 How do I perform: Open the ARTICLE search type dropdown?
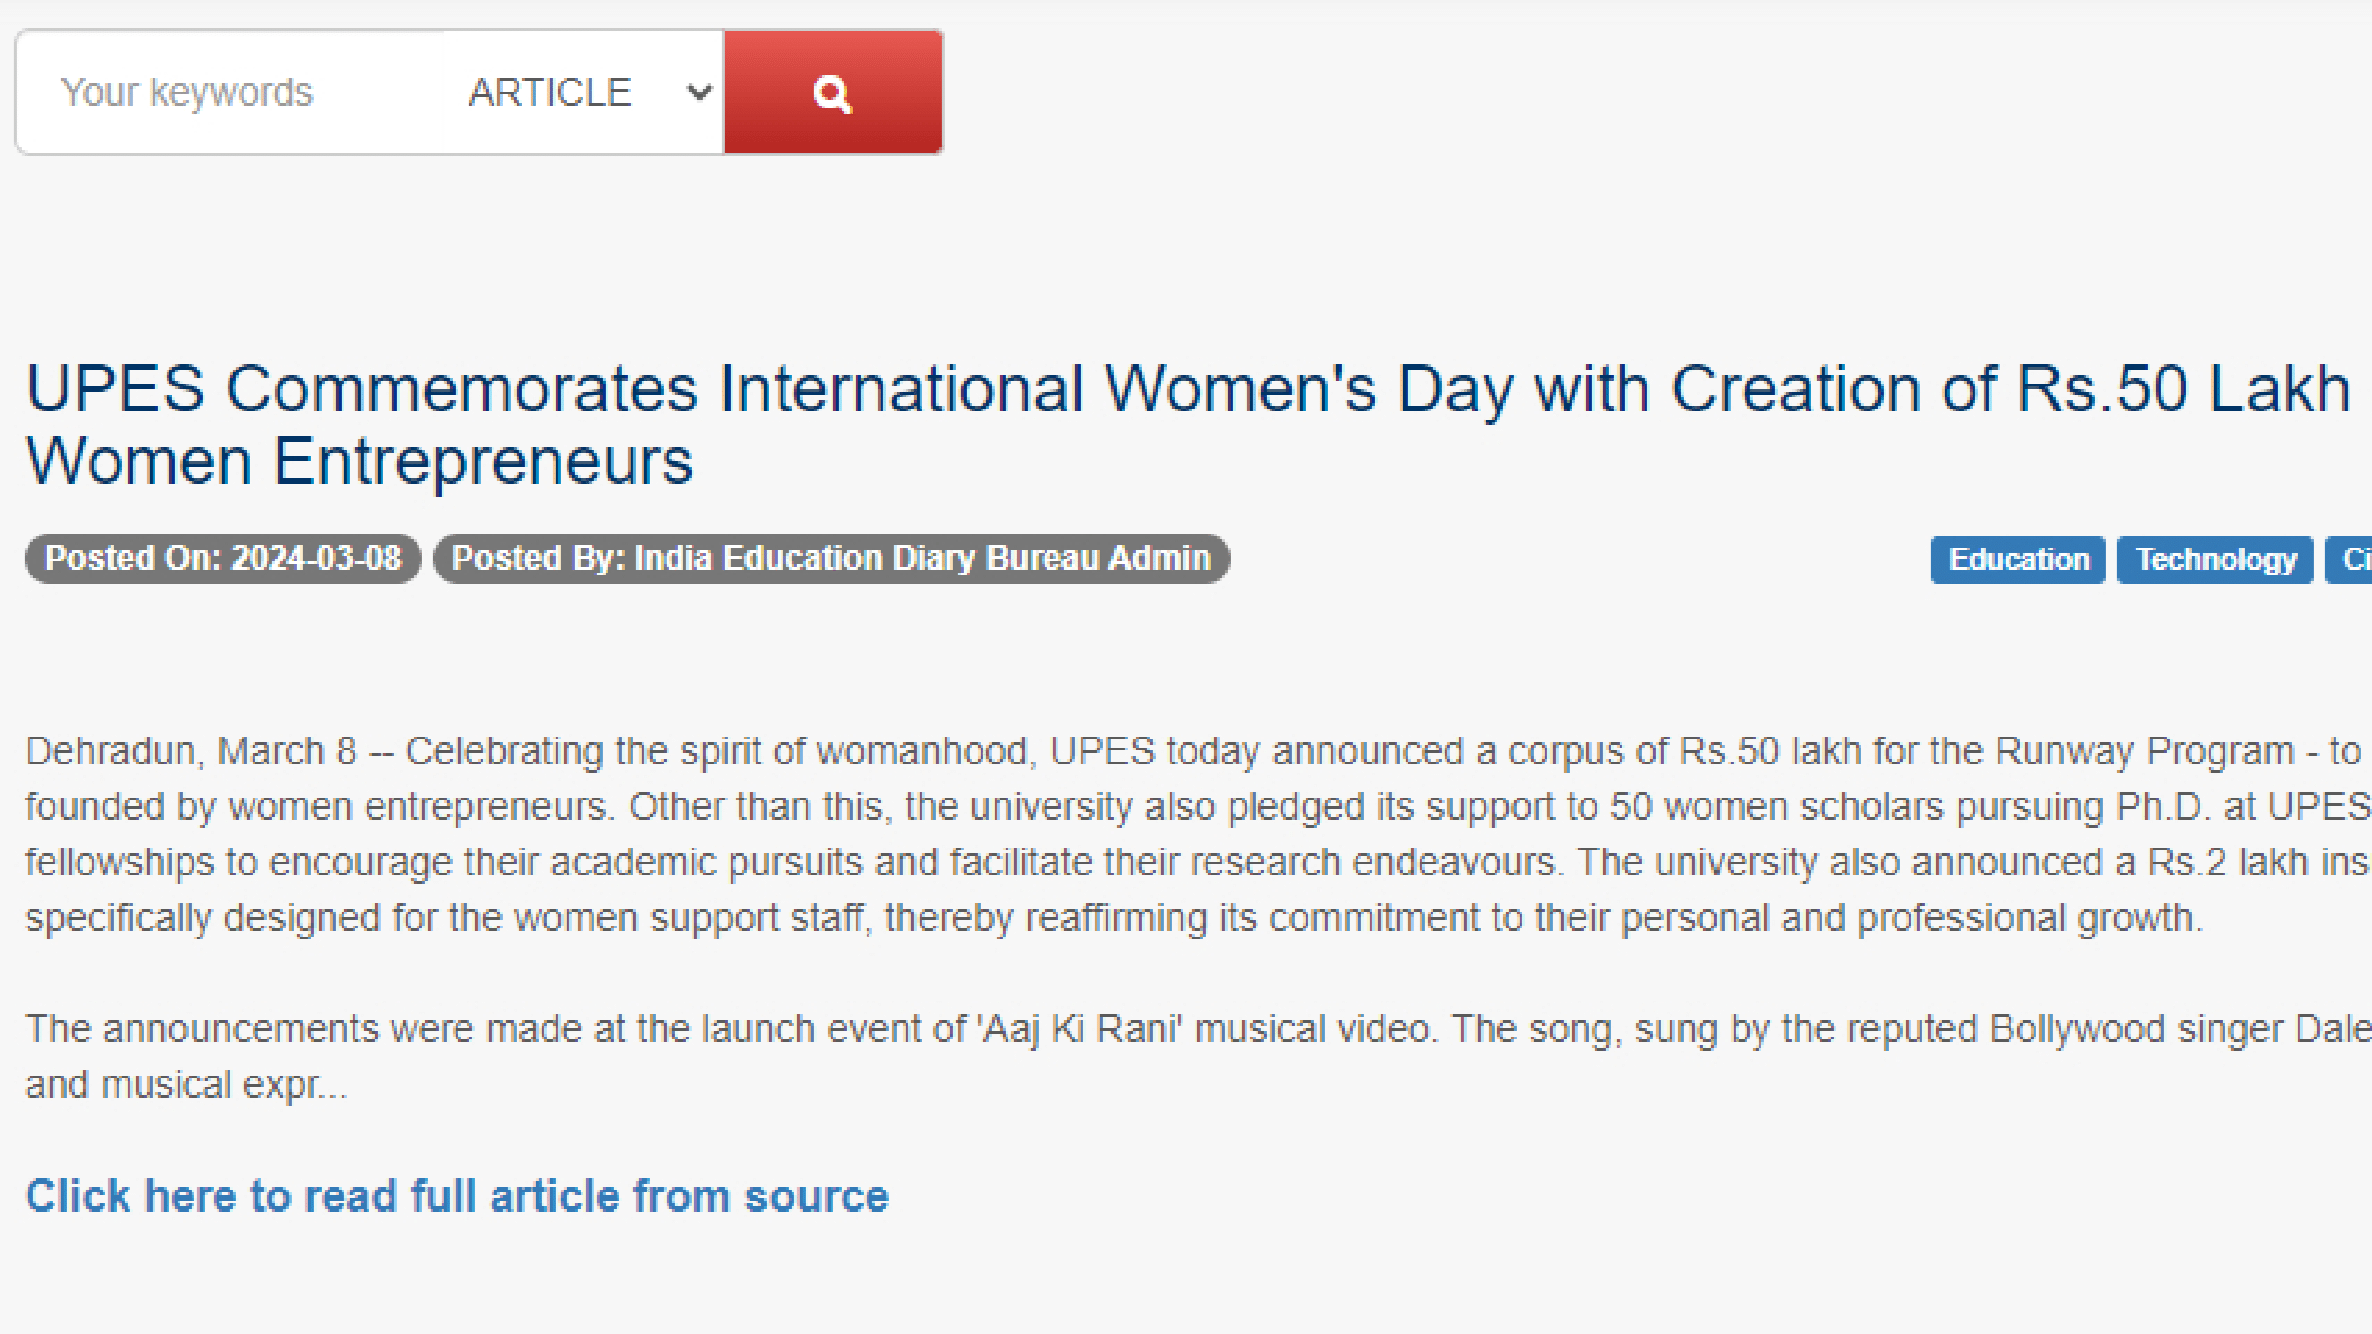[584, 92]
